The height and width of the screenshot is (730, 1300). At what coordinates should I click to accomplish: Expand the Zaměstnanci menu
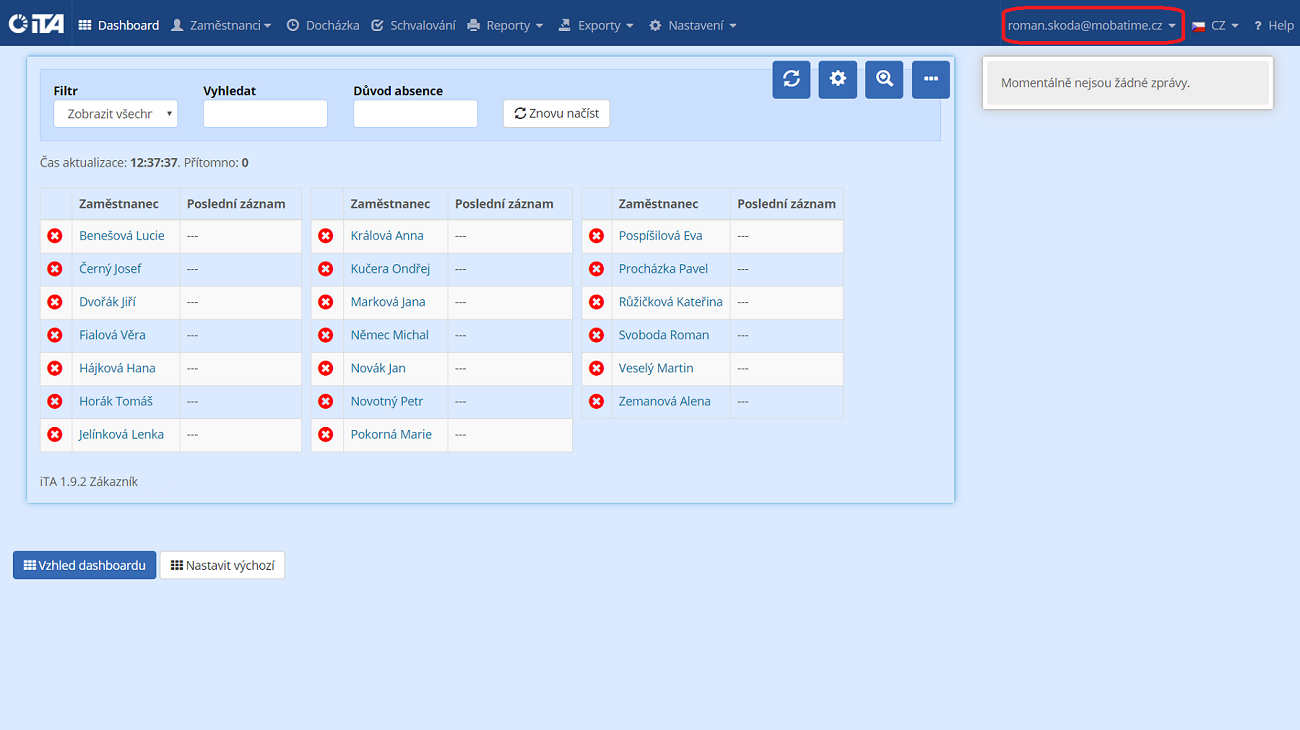point(221,26)
